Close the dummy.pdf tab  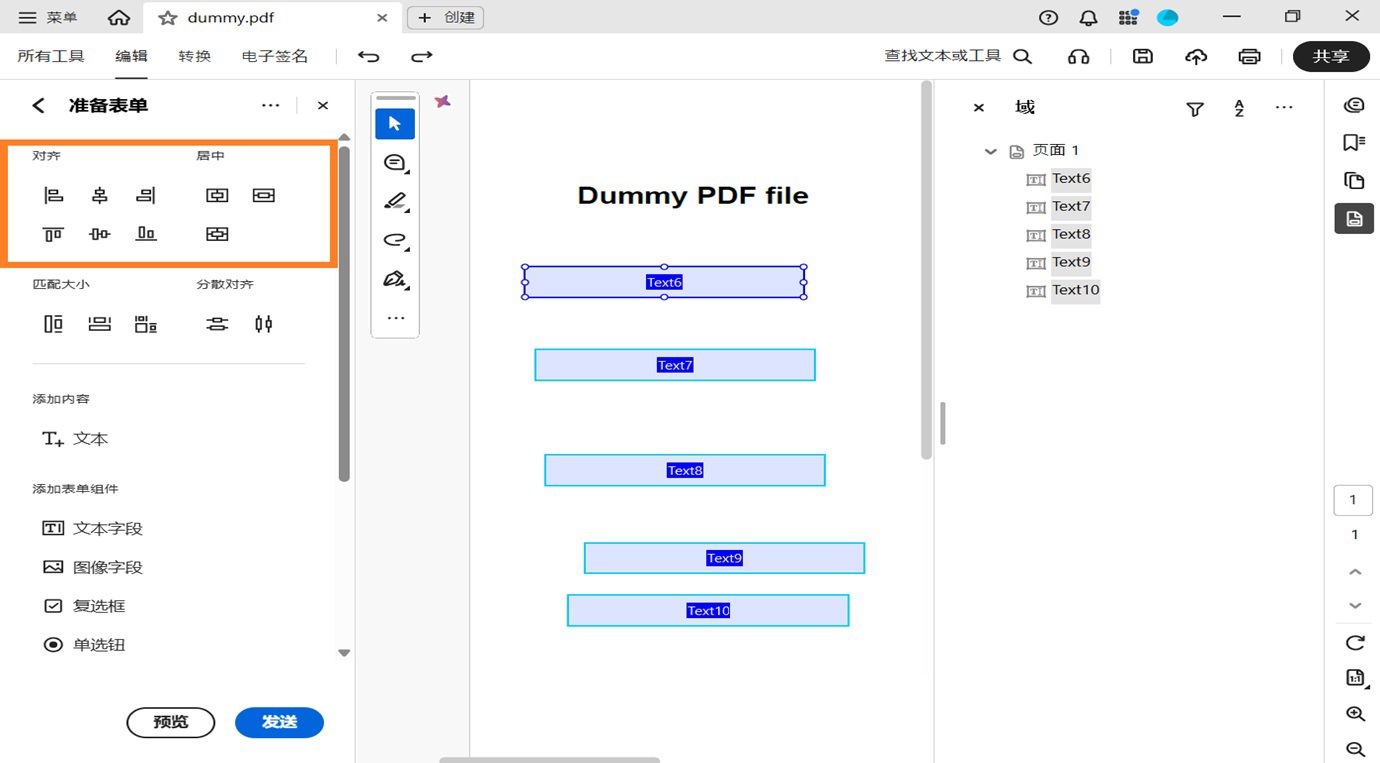pos(382,18)
